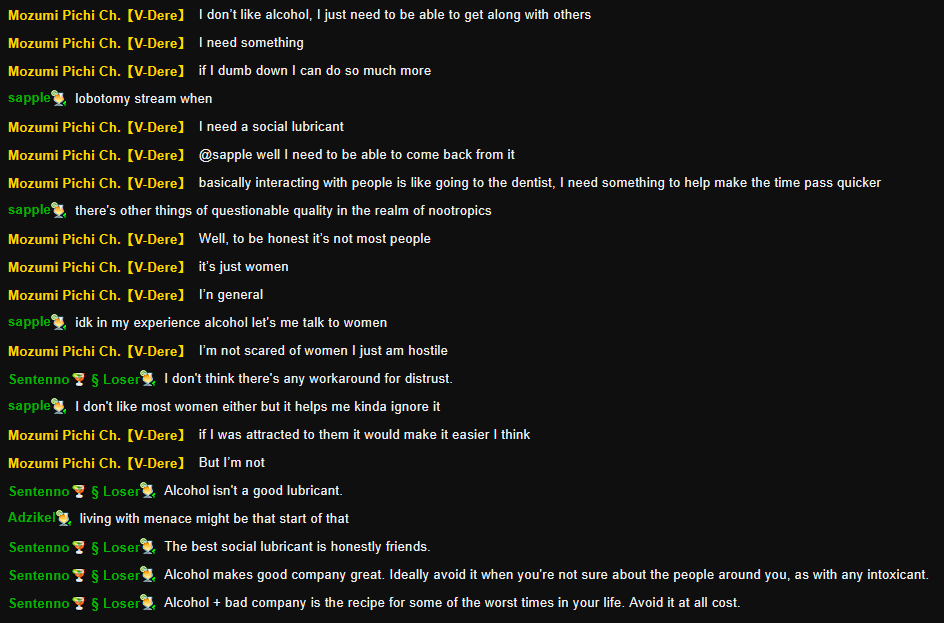Click the dentist comparison message text

[x=539, y=182]
